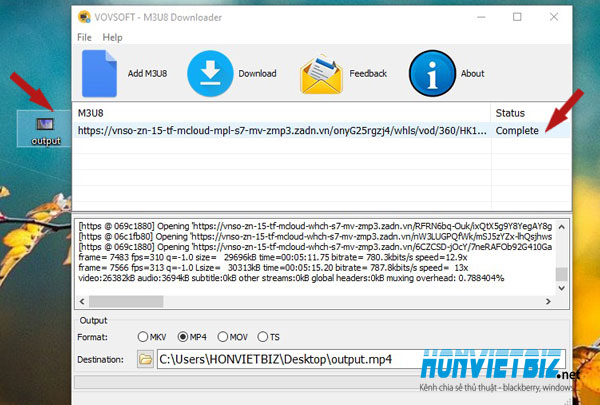Click the log scroll up arrow
This screenshot has height=405, width=600.
pos(561,227)
